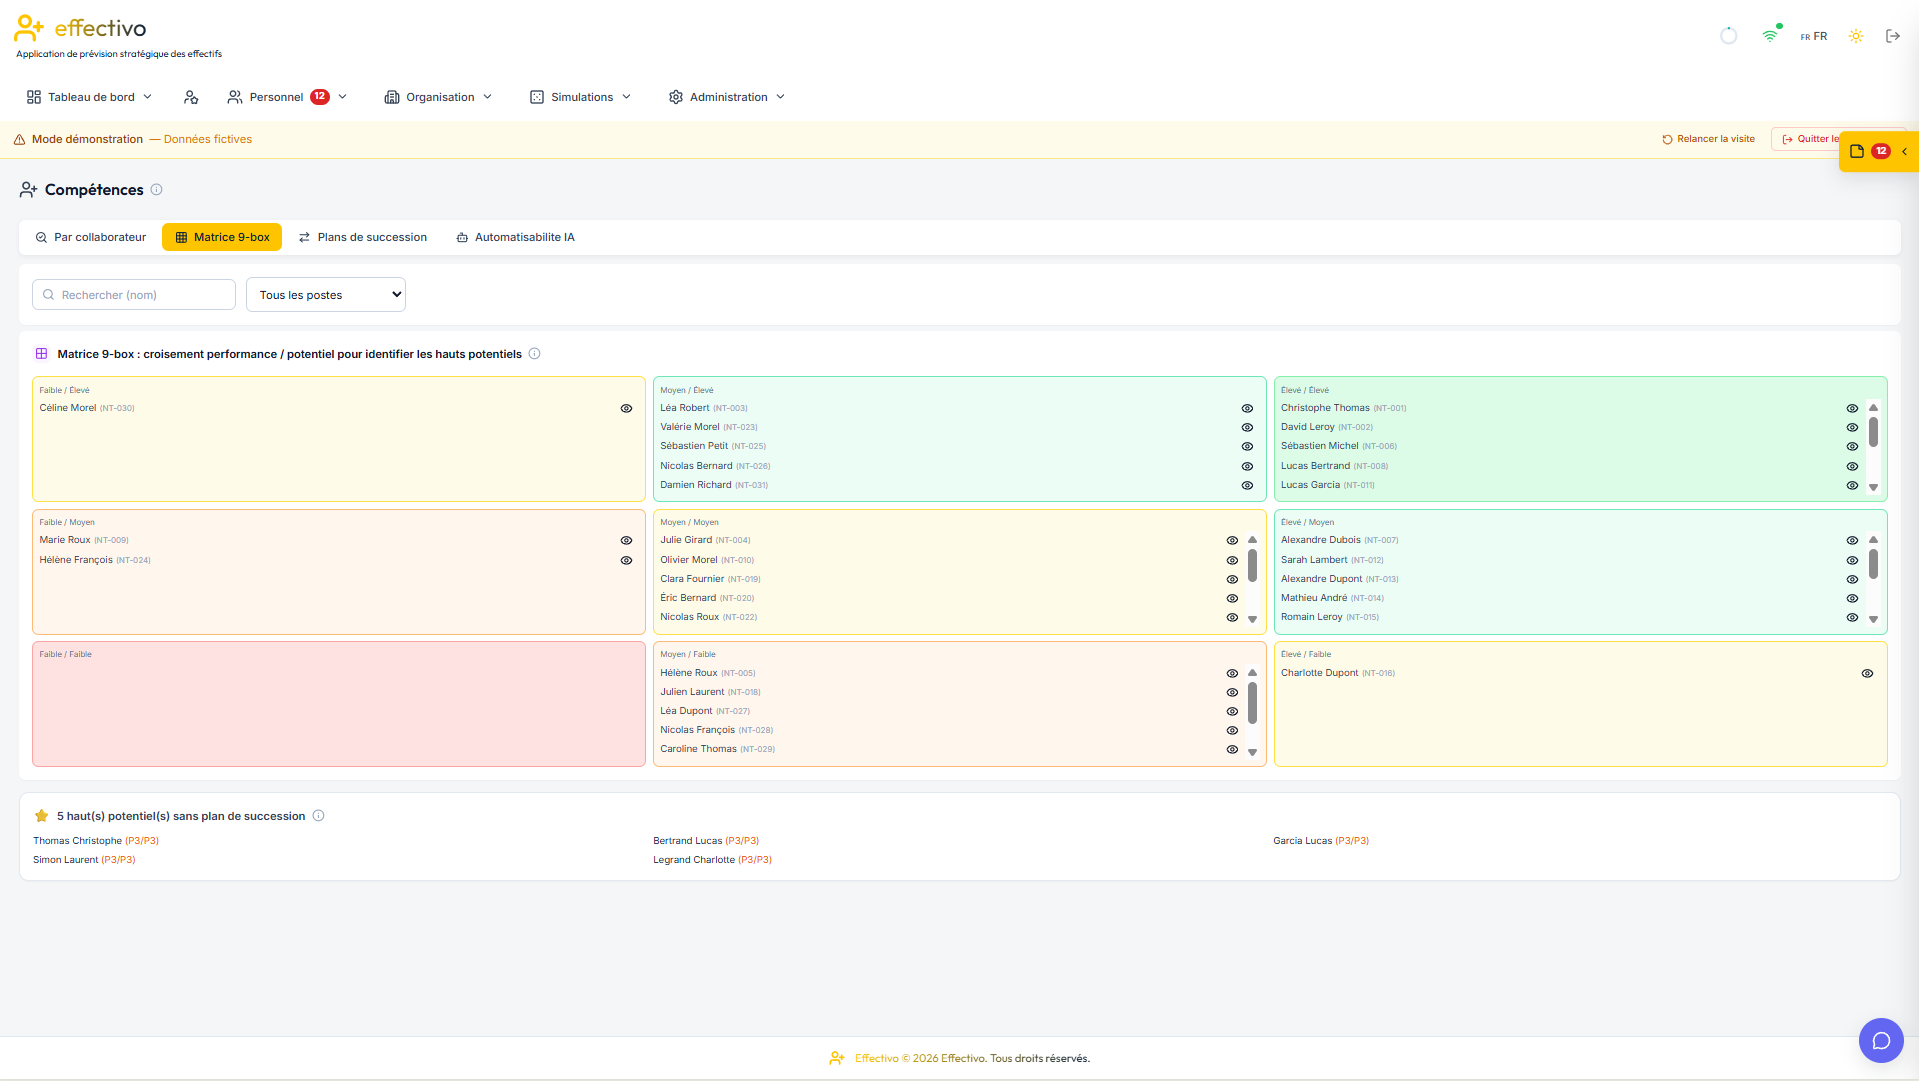Toggle the sun light-theme icon
Image resolution: width=1919 pixels, height=1081 pixels.
tap(1856, 36)
